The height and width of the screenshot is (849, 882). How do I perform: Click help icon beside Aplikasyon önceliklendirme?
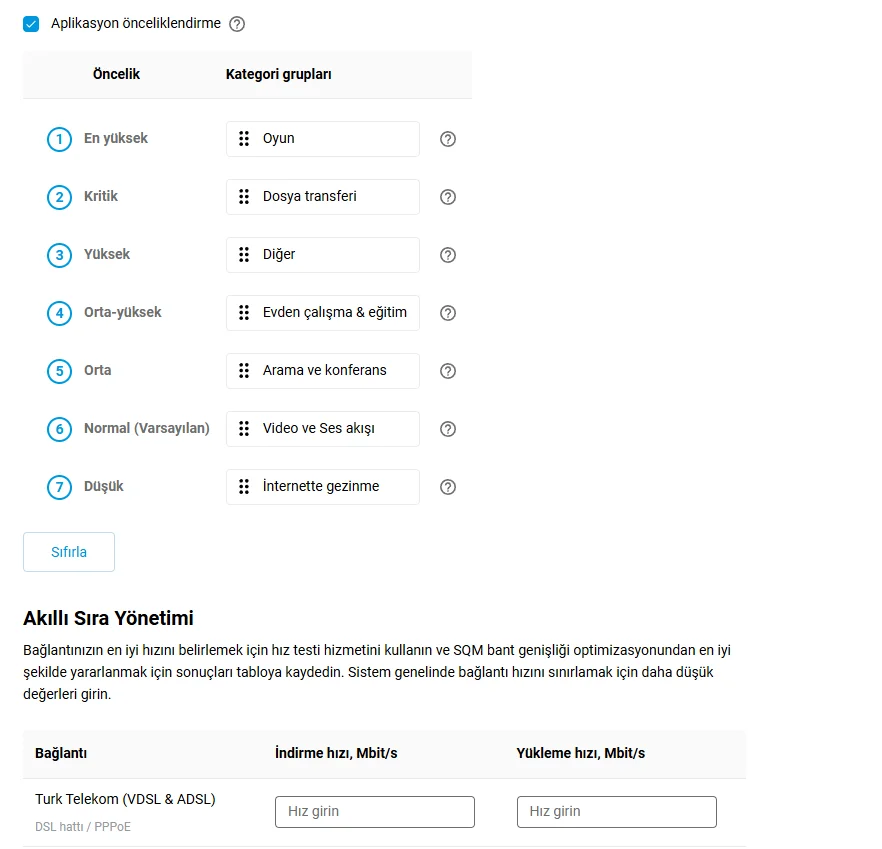(237, 24)
